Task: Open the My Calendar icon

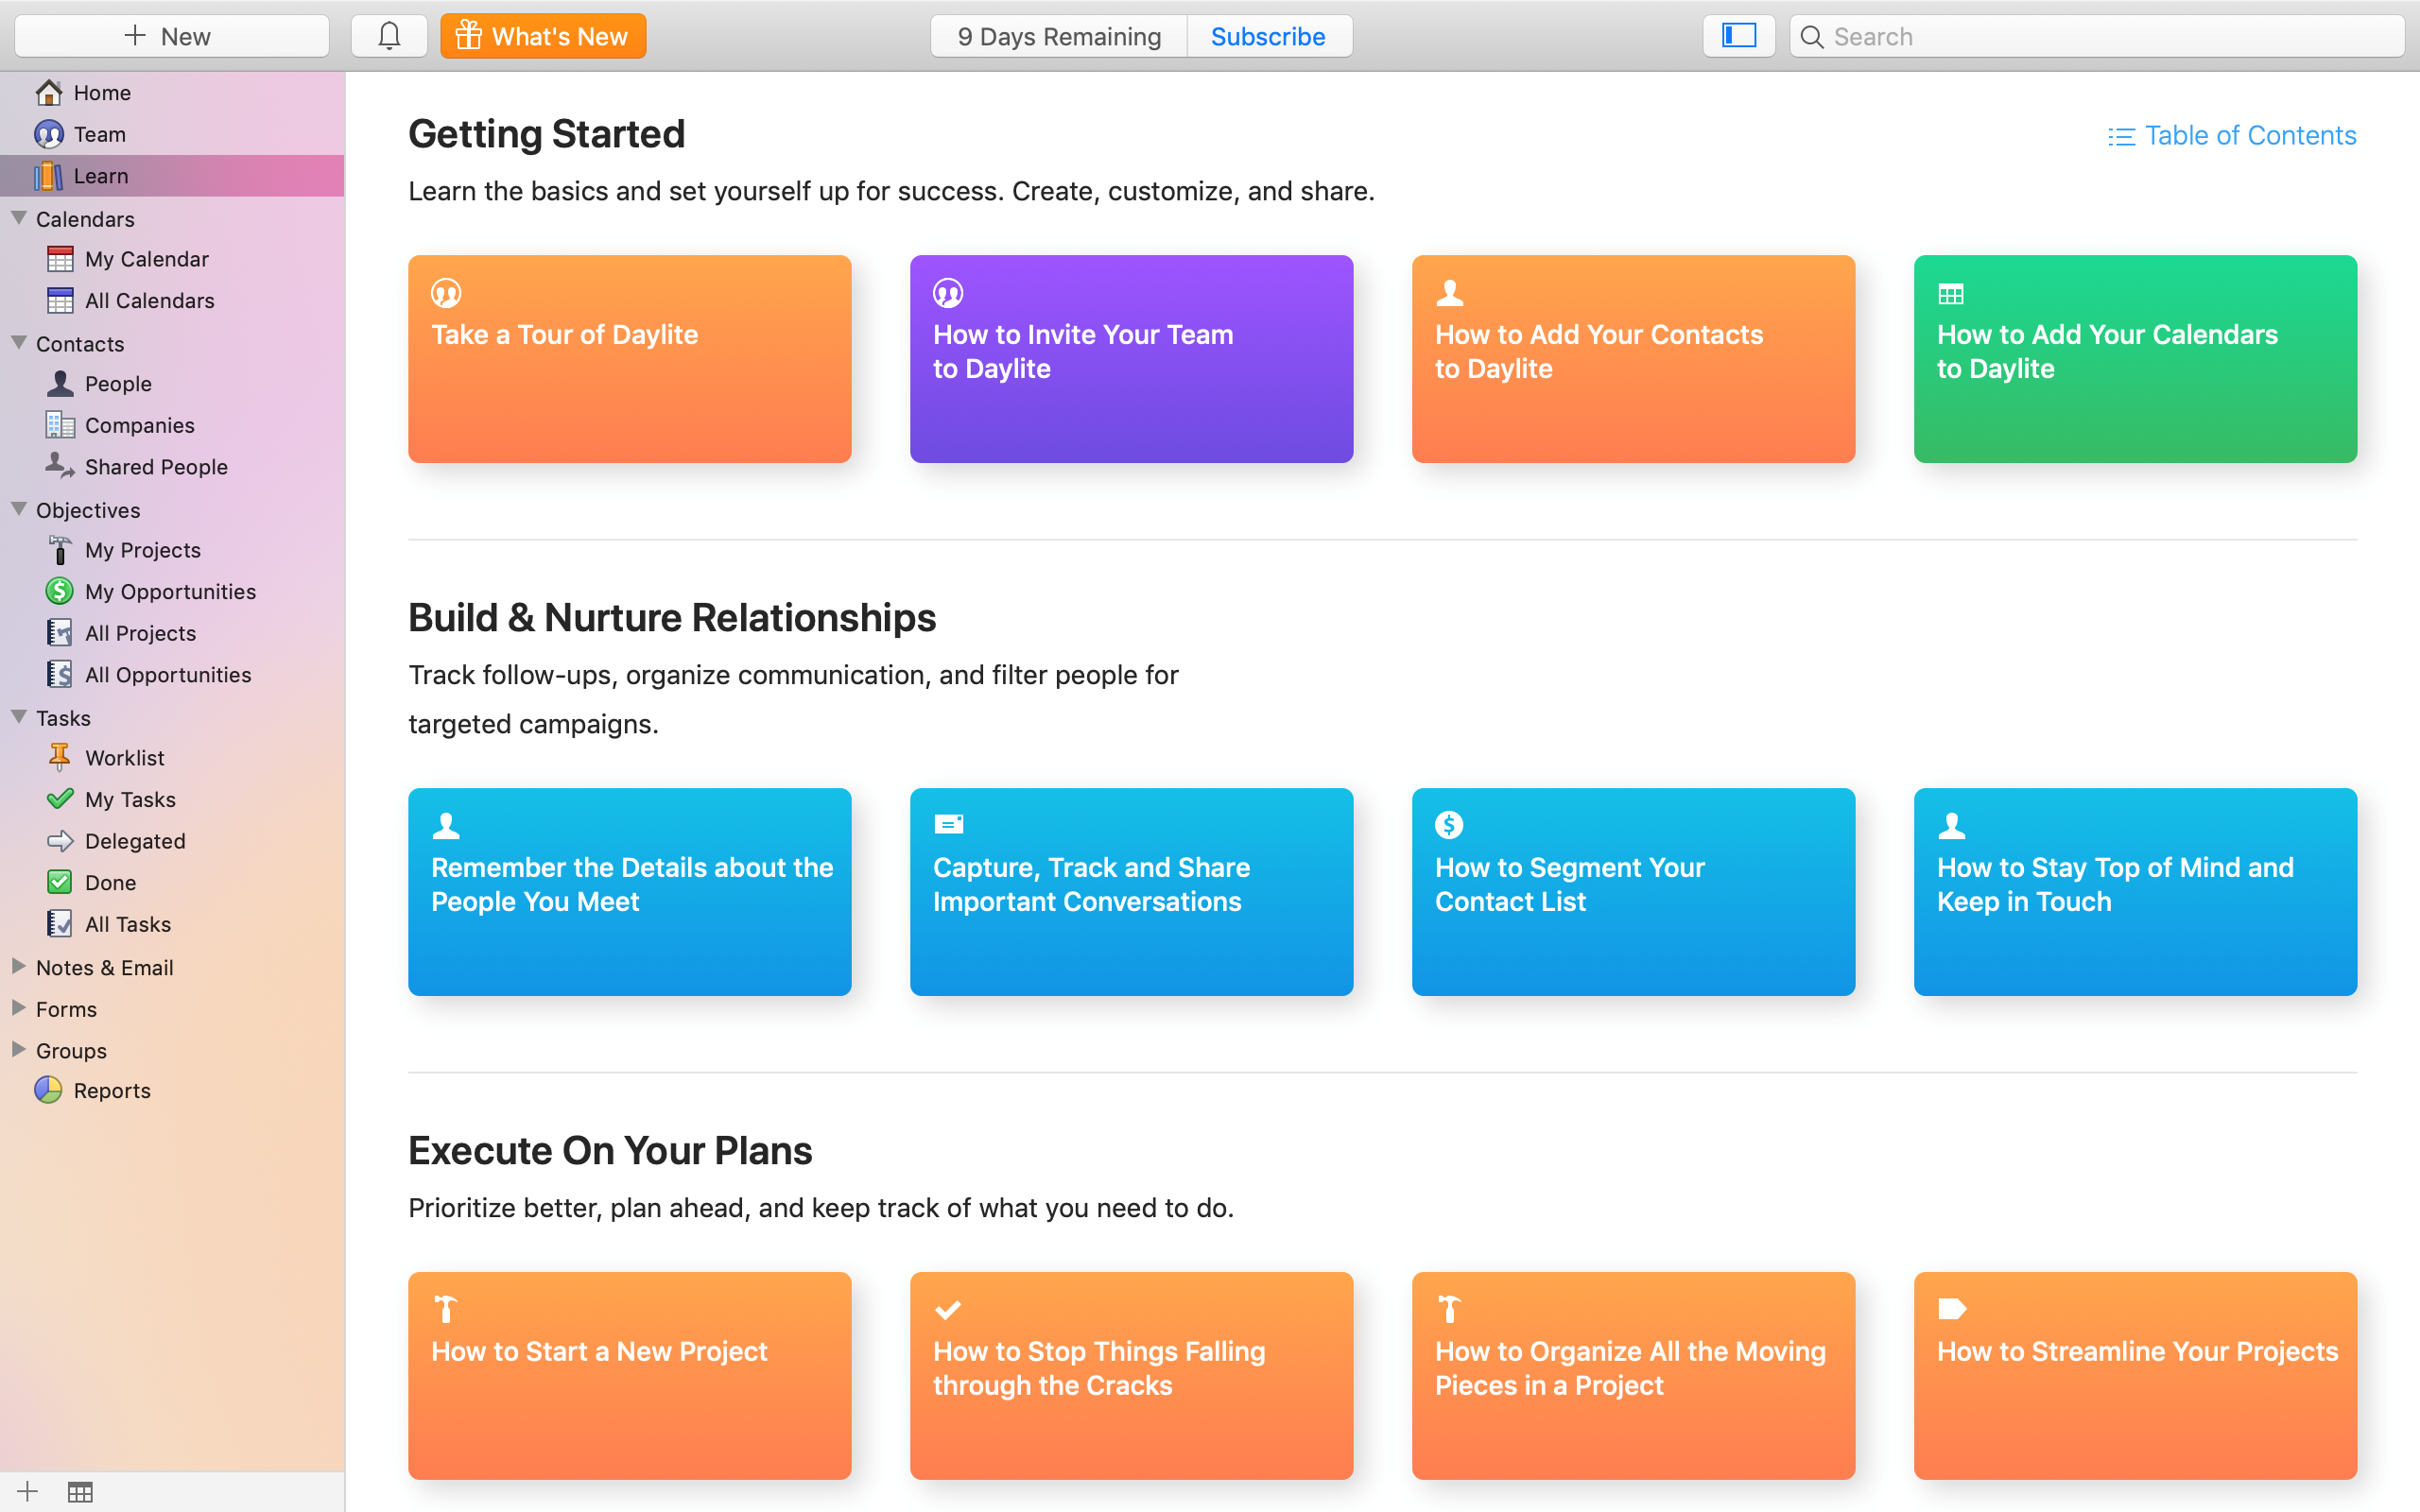Action: 60,259
